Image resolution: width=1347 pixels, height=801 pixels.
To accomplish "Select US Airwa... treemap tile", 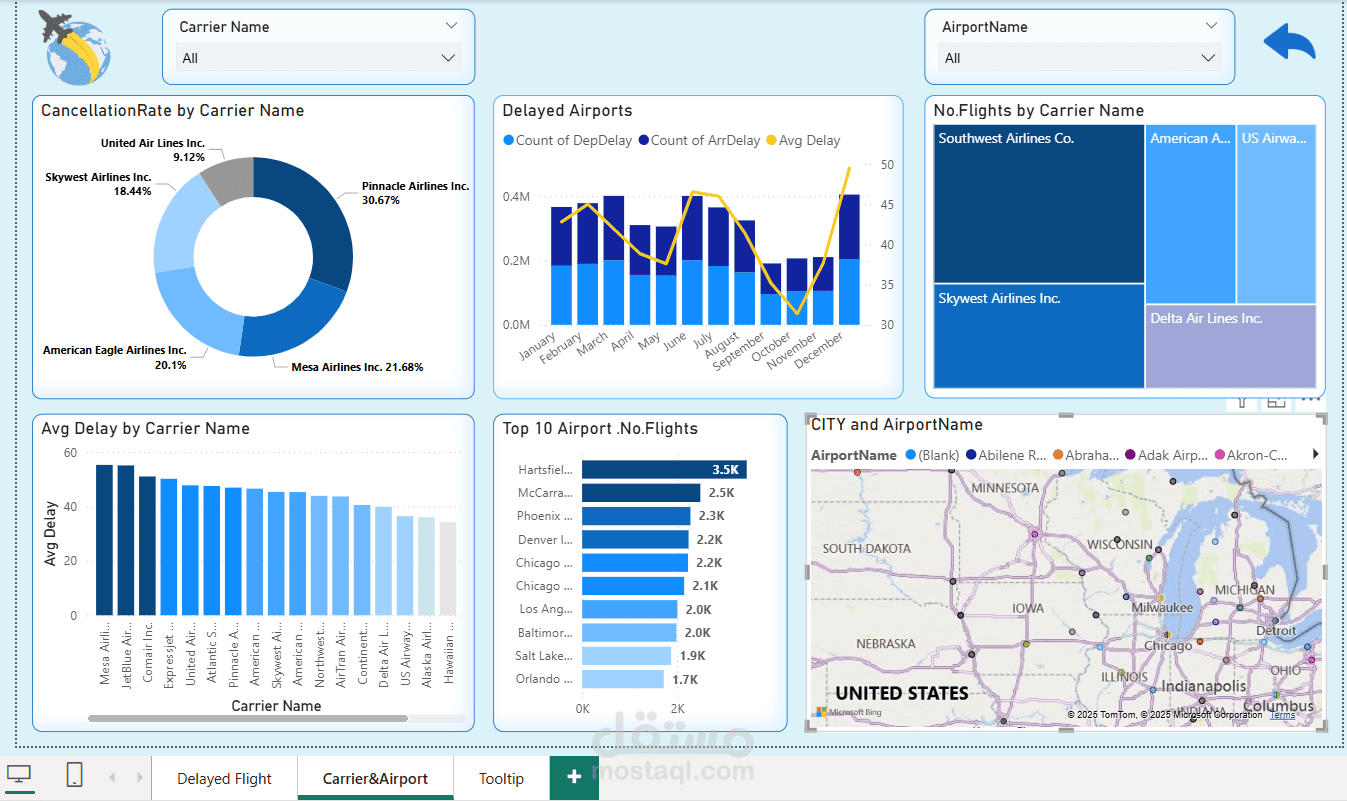I will point(1276,214).
